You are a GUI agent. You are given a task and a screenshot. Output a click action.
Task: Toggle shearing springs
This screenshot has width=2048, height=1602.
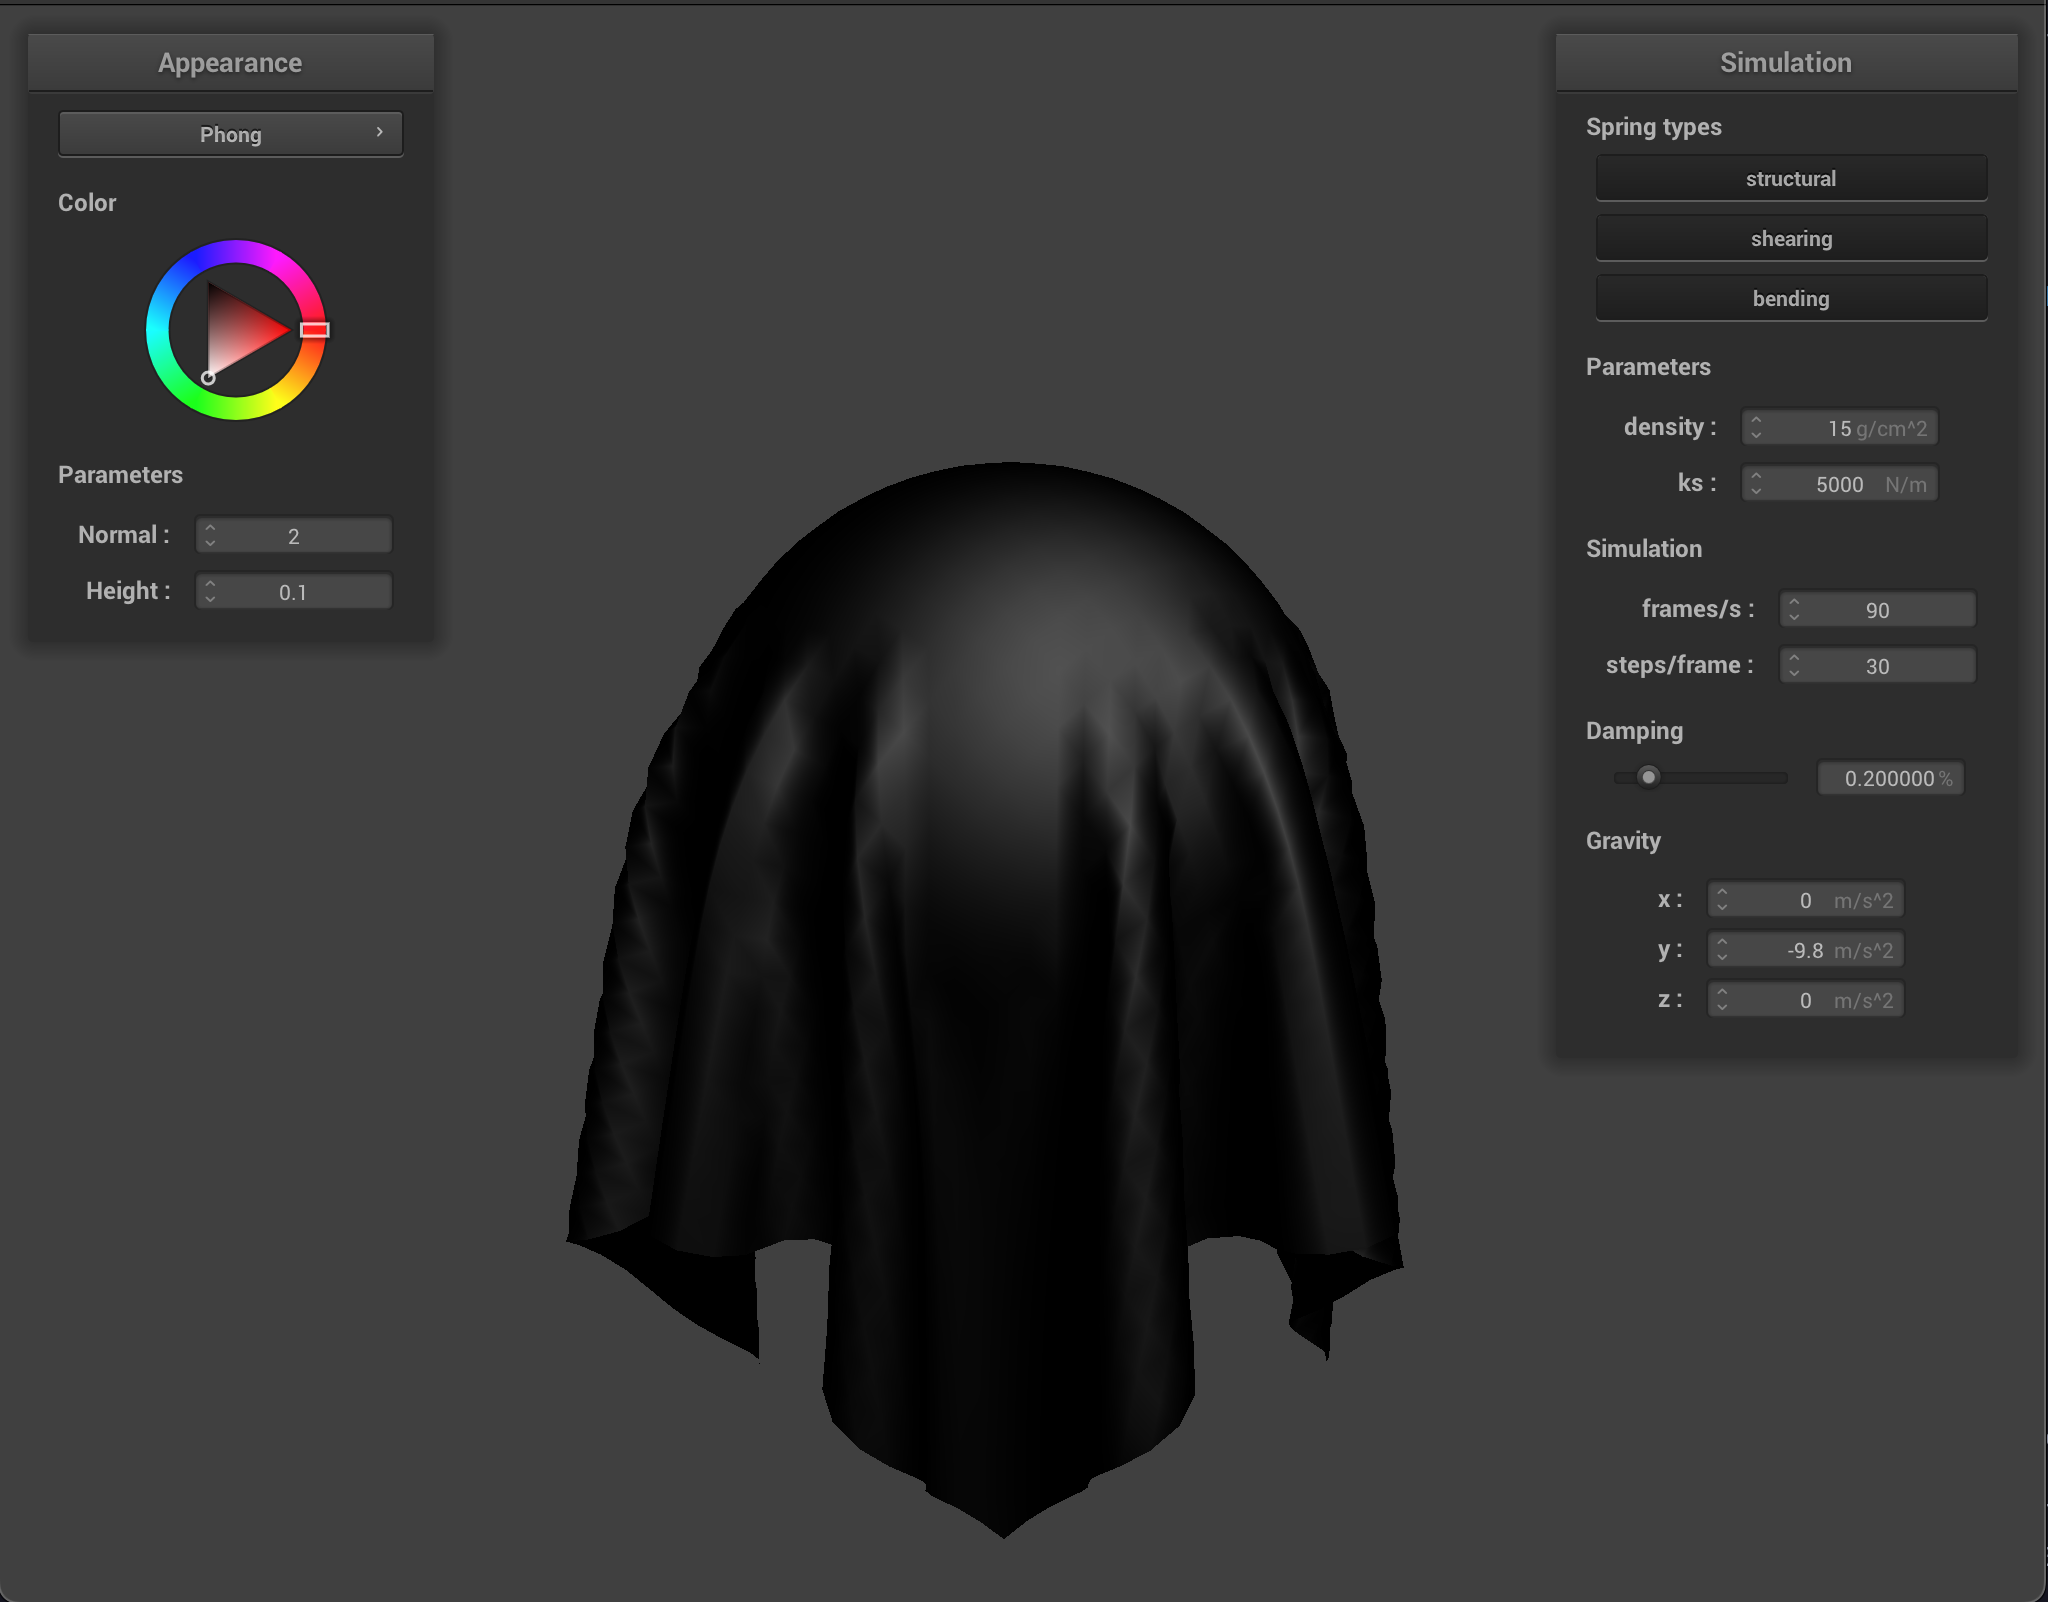click(1790, 238)
